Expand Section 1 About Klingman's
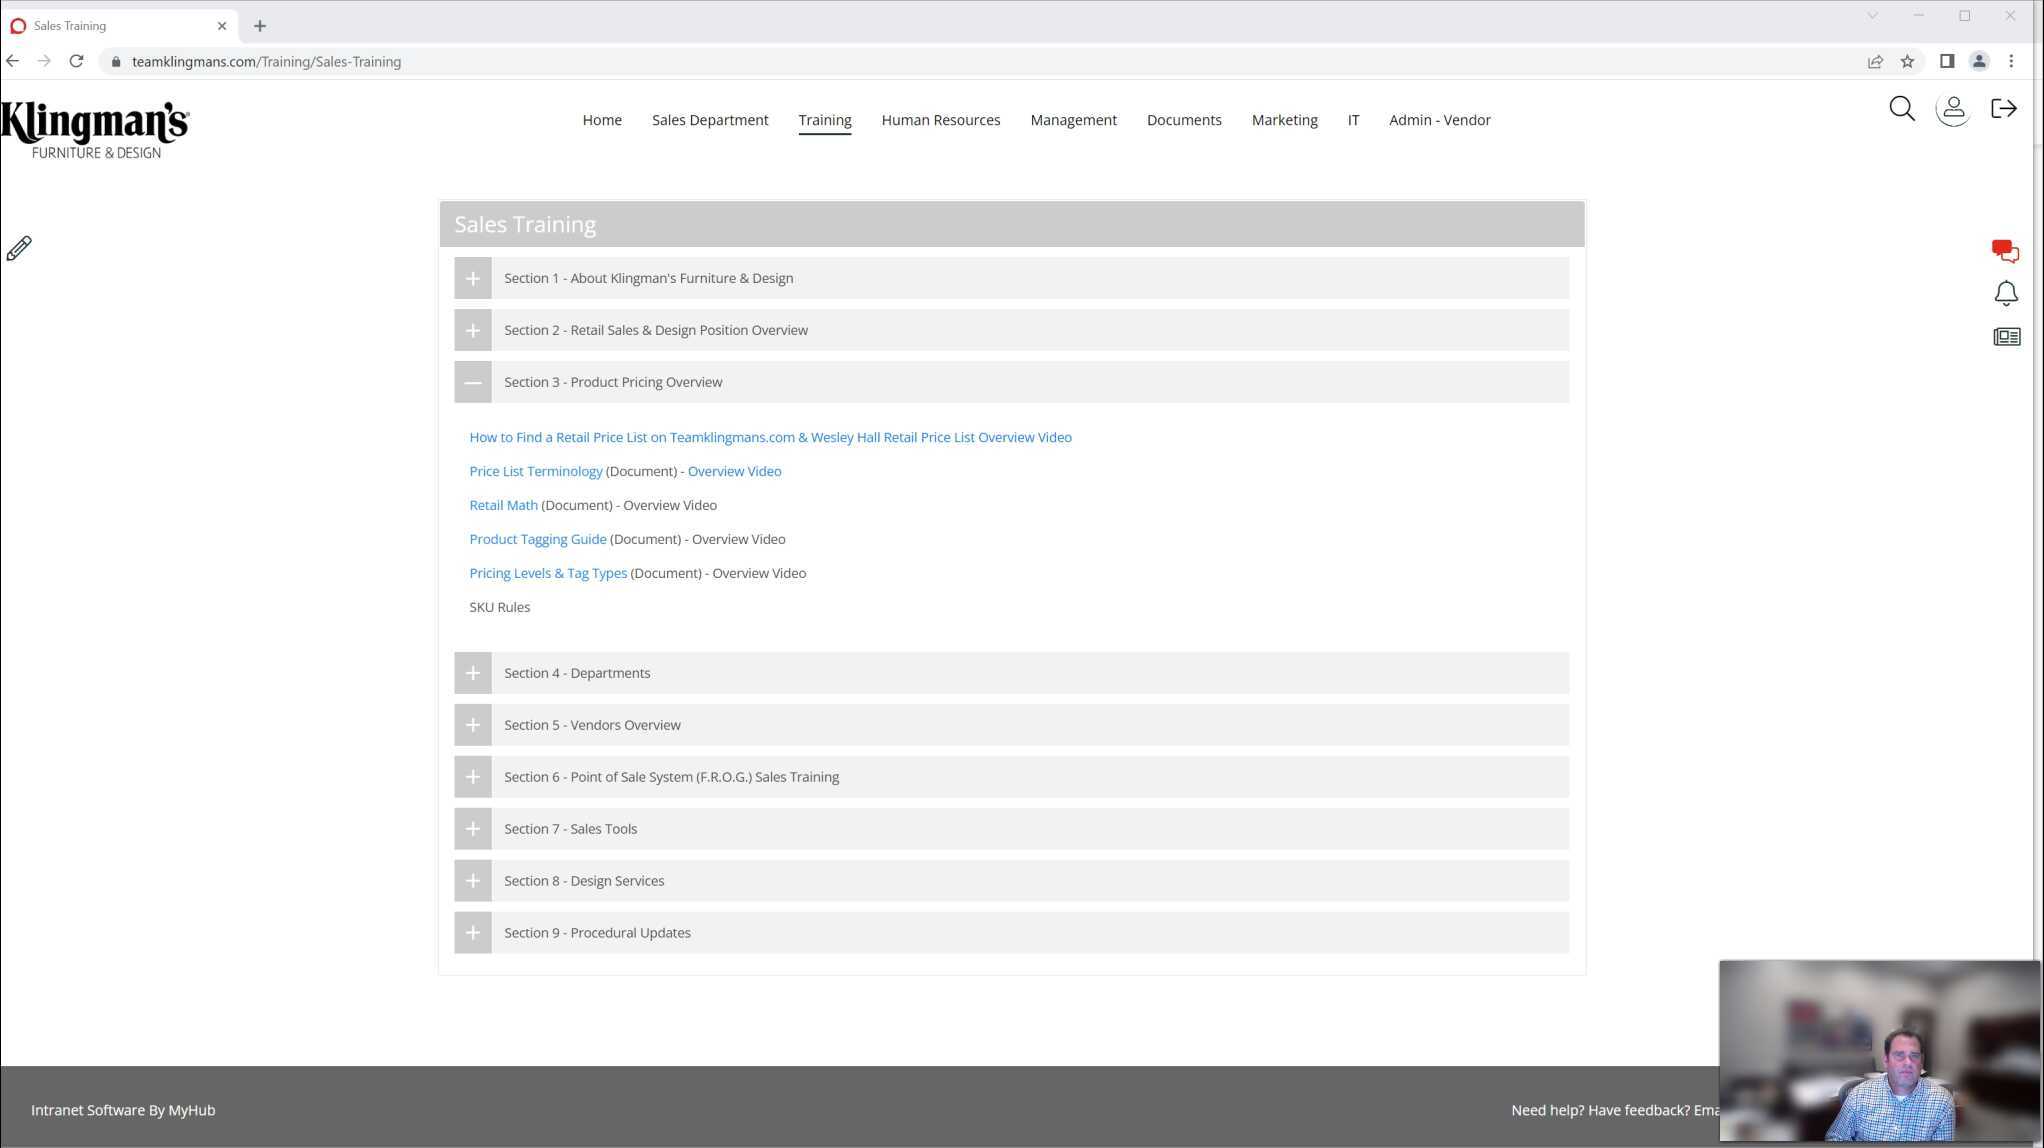The width and height of the screenshot is (2044, 1148). tap(473, 279)
